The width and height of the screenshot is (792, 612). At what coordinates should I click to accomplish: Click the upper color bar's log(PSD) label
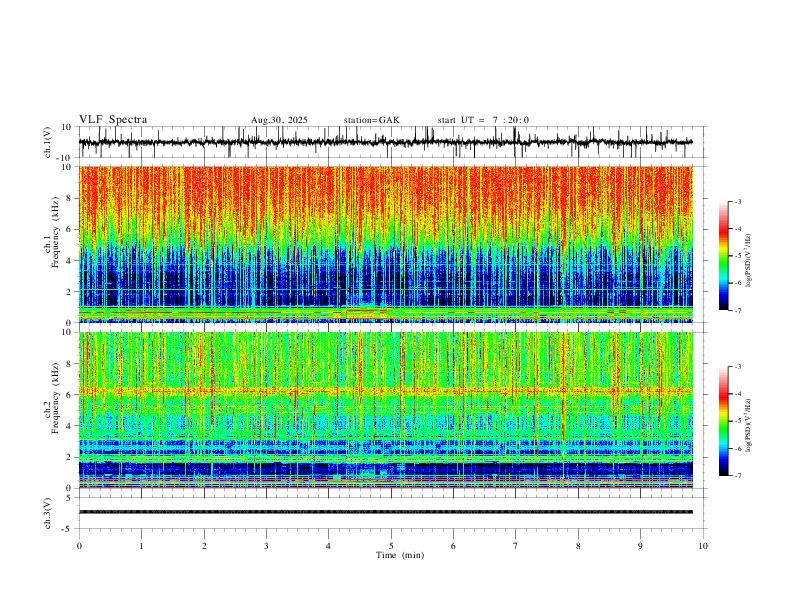pyautogui.click(x=748, y=261)
